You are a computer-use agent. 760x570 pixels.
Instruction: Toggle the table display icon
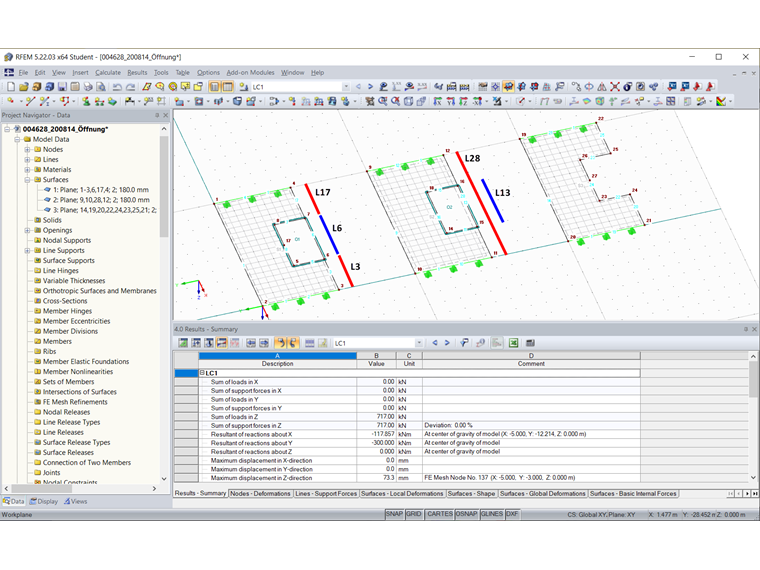click(227, 87)
